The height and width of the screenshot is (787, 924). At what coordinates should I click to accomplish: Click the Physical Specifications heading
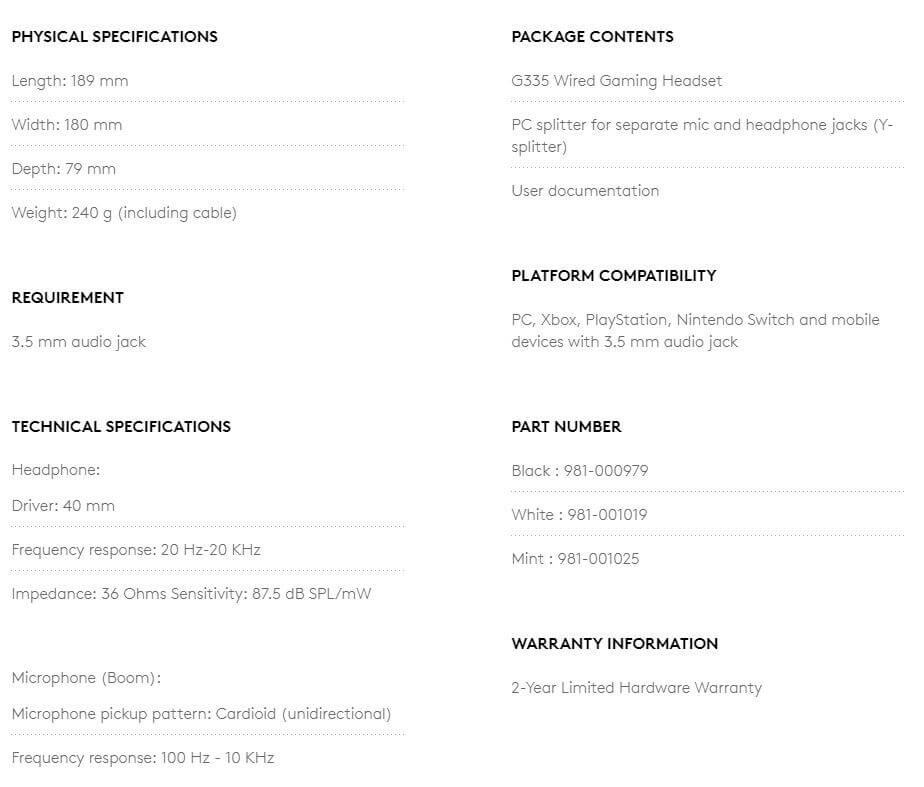coord(114,37)
